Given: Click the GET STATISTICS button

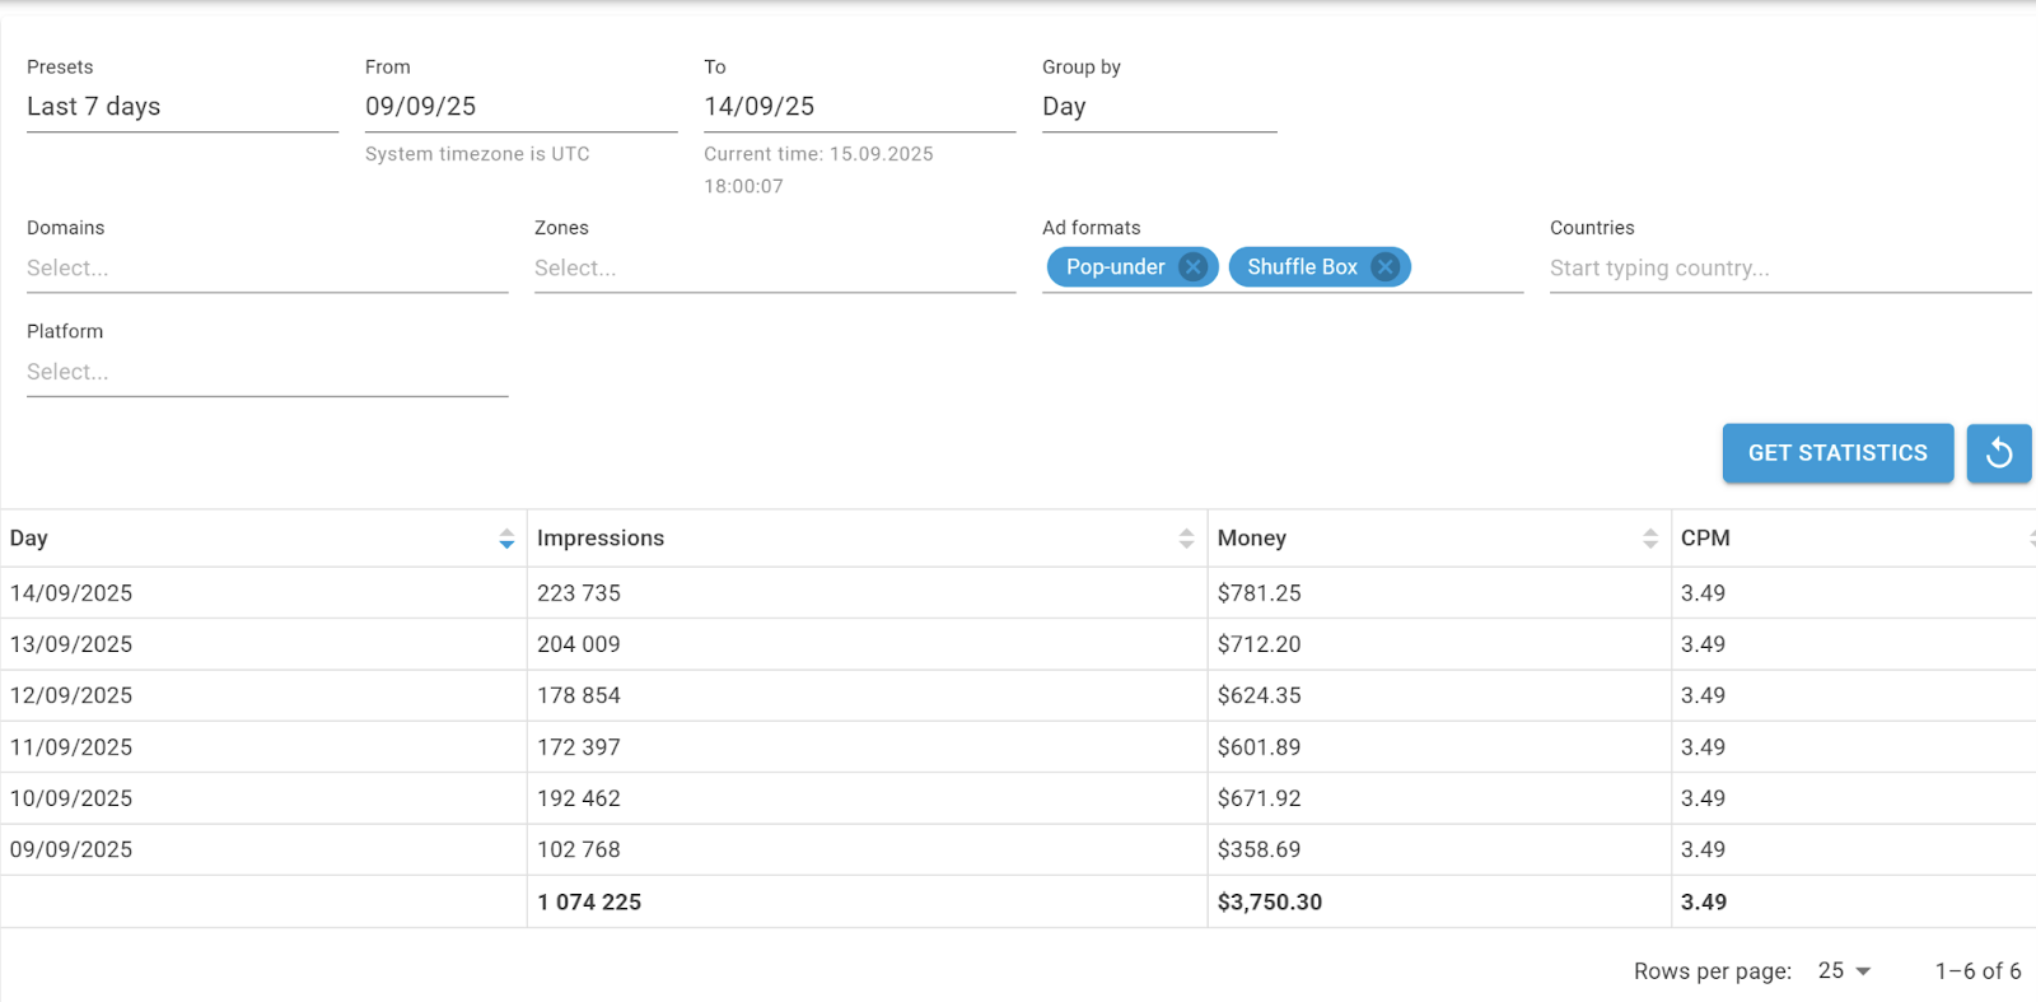Looking at the screenshot, I should [x=1837, y=453].
